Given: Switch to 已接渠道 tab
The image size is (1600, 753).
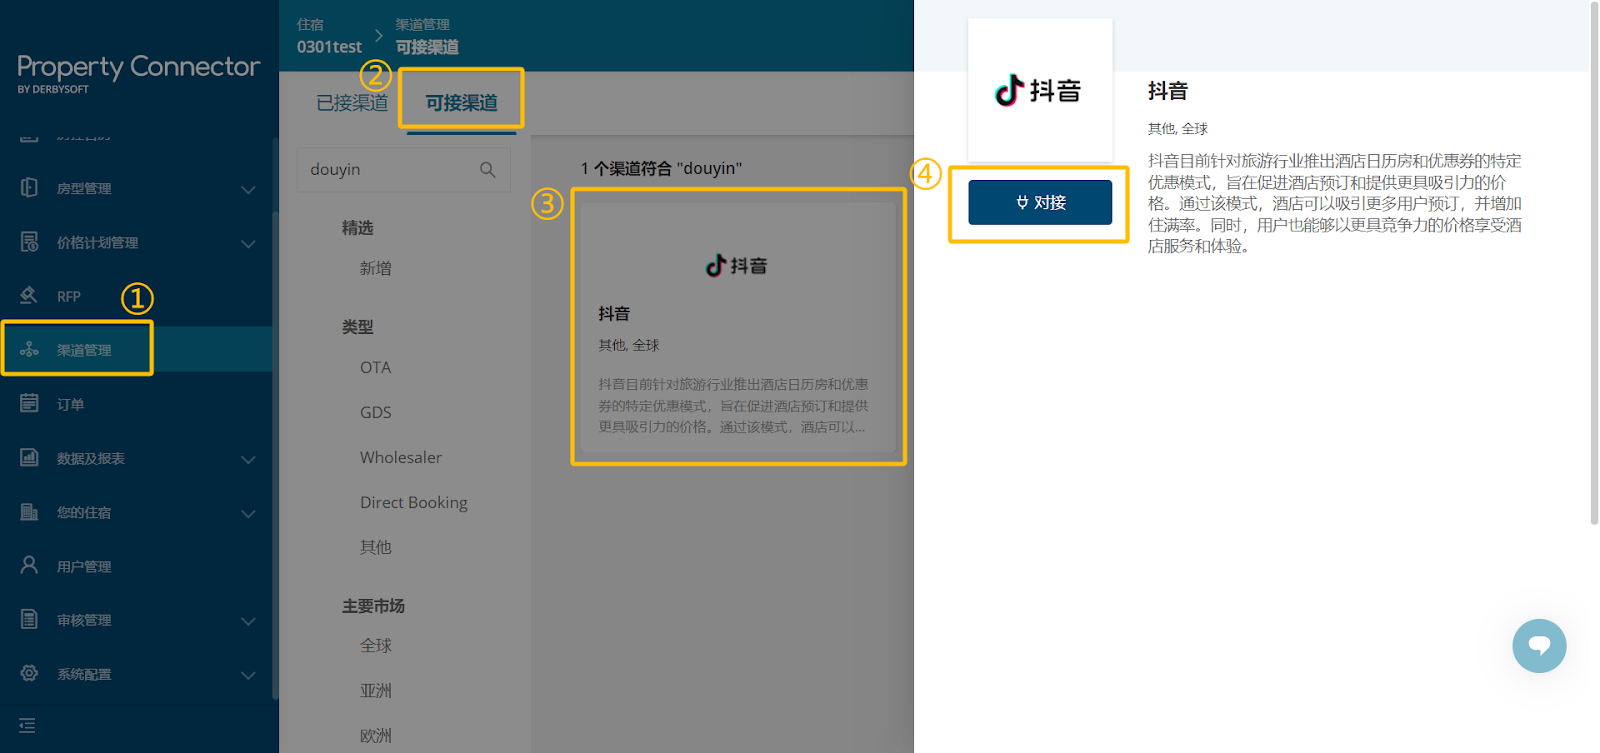Looking at the screenshot, I should pyautogui.click(x=352, y=103).
